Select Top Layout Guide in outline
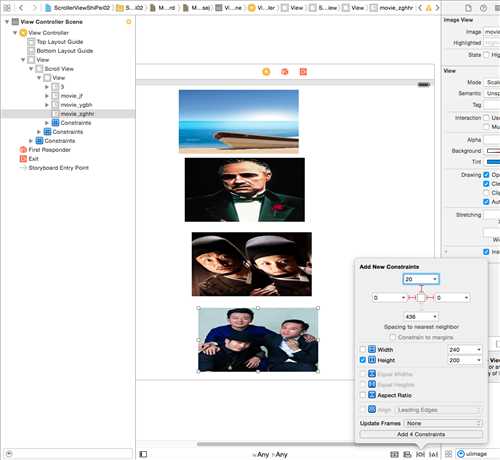Screen dimensions: 500x460 [60, 42]
